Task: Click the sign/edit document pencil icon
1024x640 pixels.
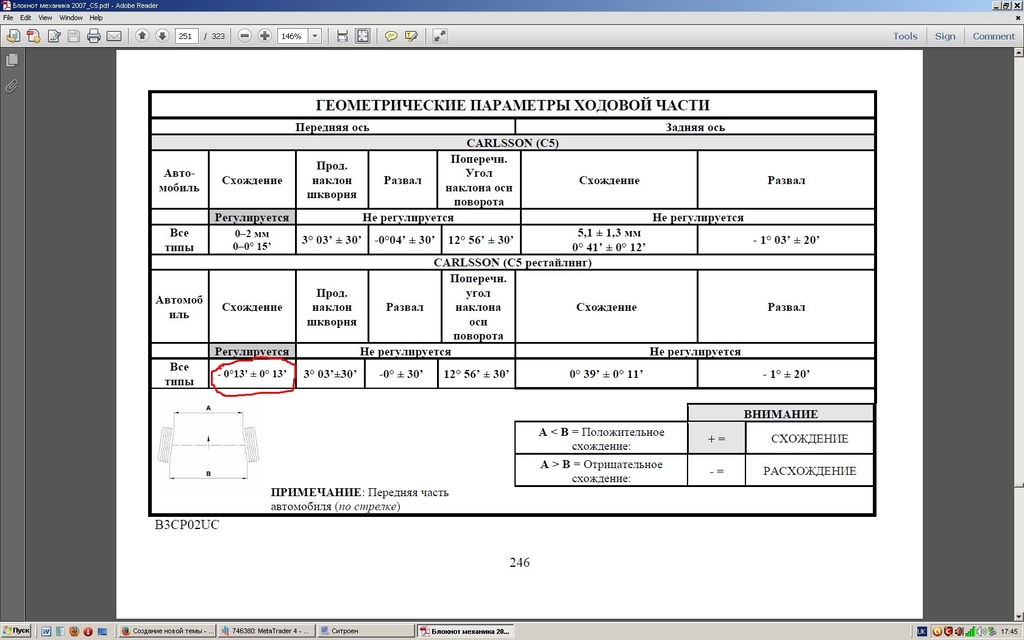Action: (x=54, y=36)
